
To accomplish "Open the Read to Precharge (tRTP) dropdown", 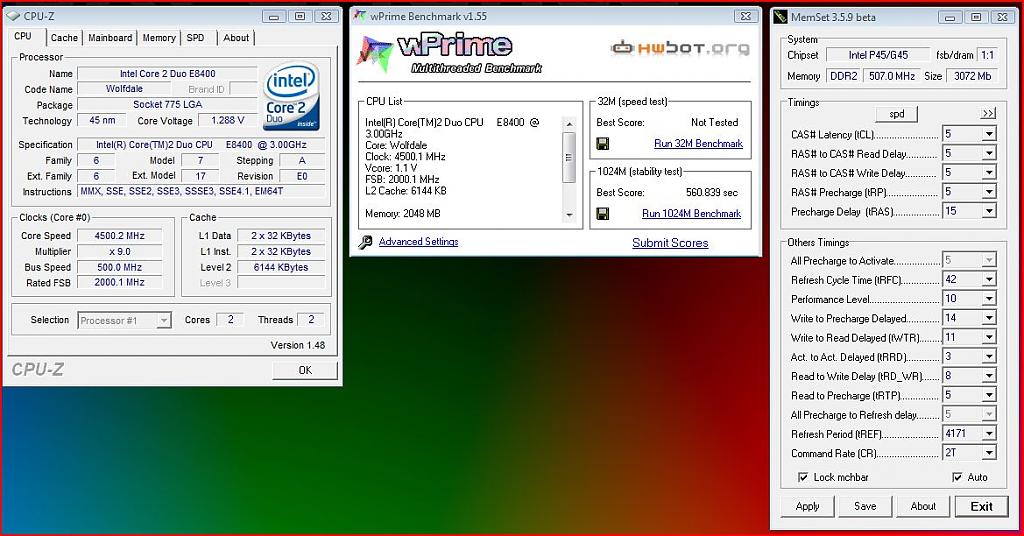I will (x=989, y=396).
